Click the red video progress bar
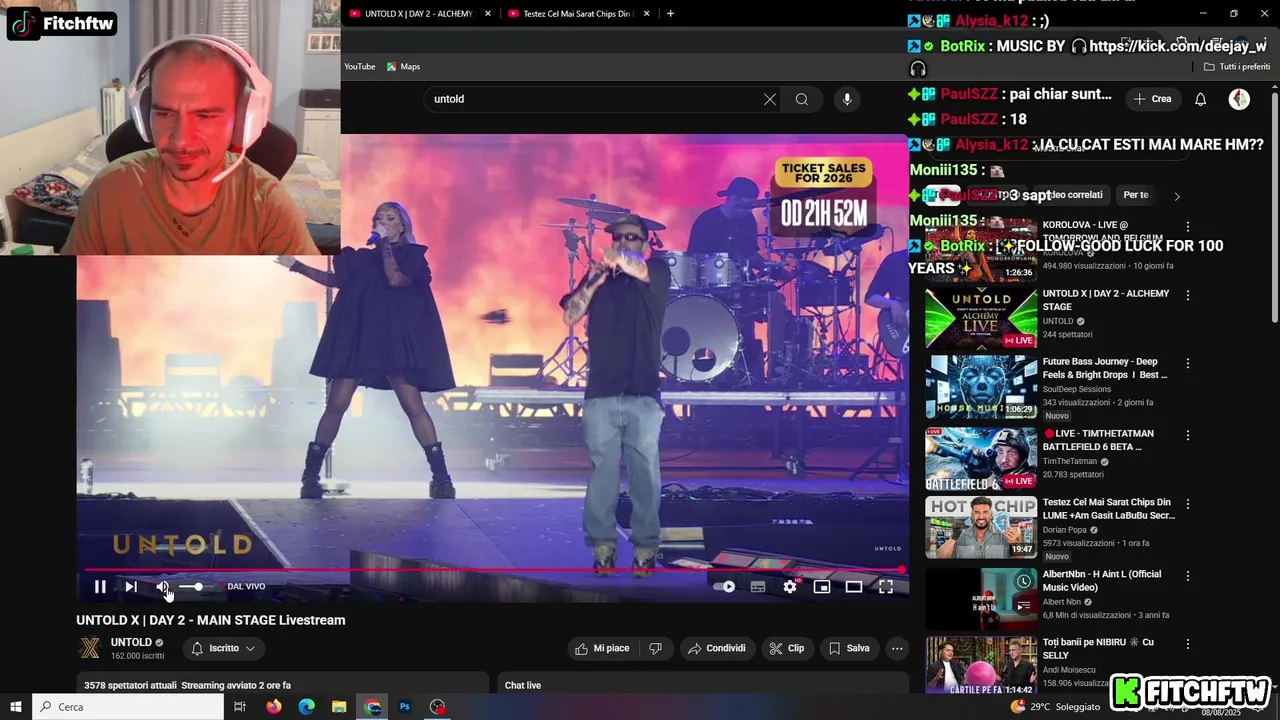Screen dimensions: 1280x720 pos(493,570)
